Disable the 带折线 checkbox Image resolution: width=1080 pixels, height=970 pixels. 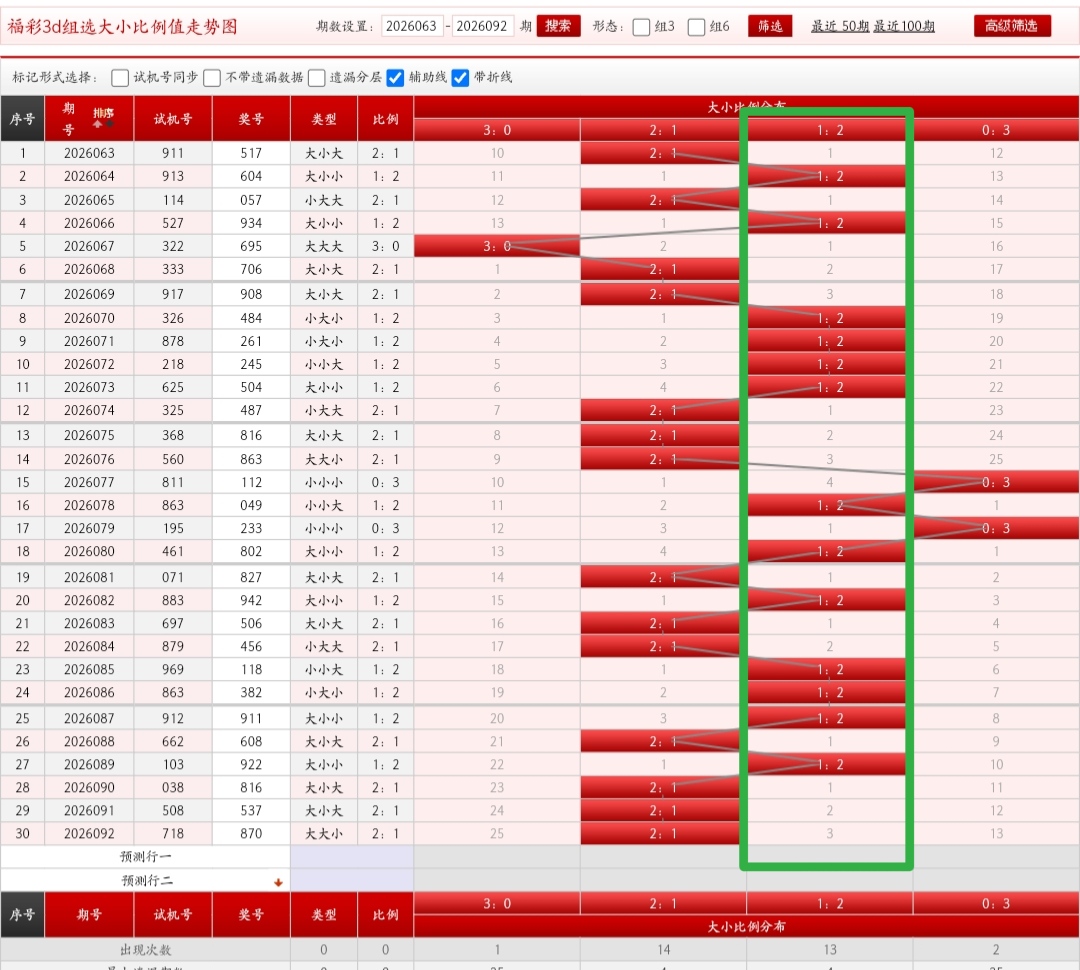[x=461, y=77]
